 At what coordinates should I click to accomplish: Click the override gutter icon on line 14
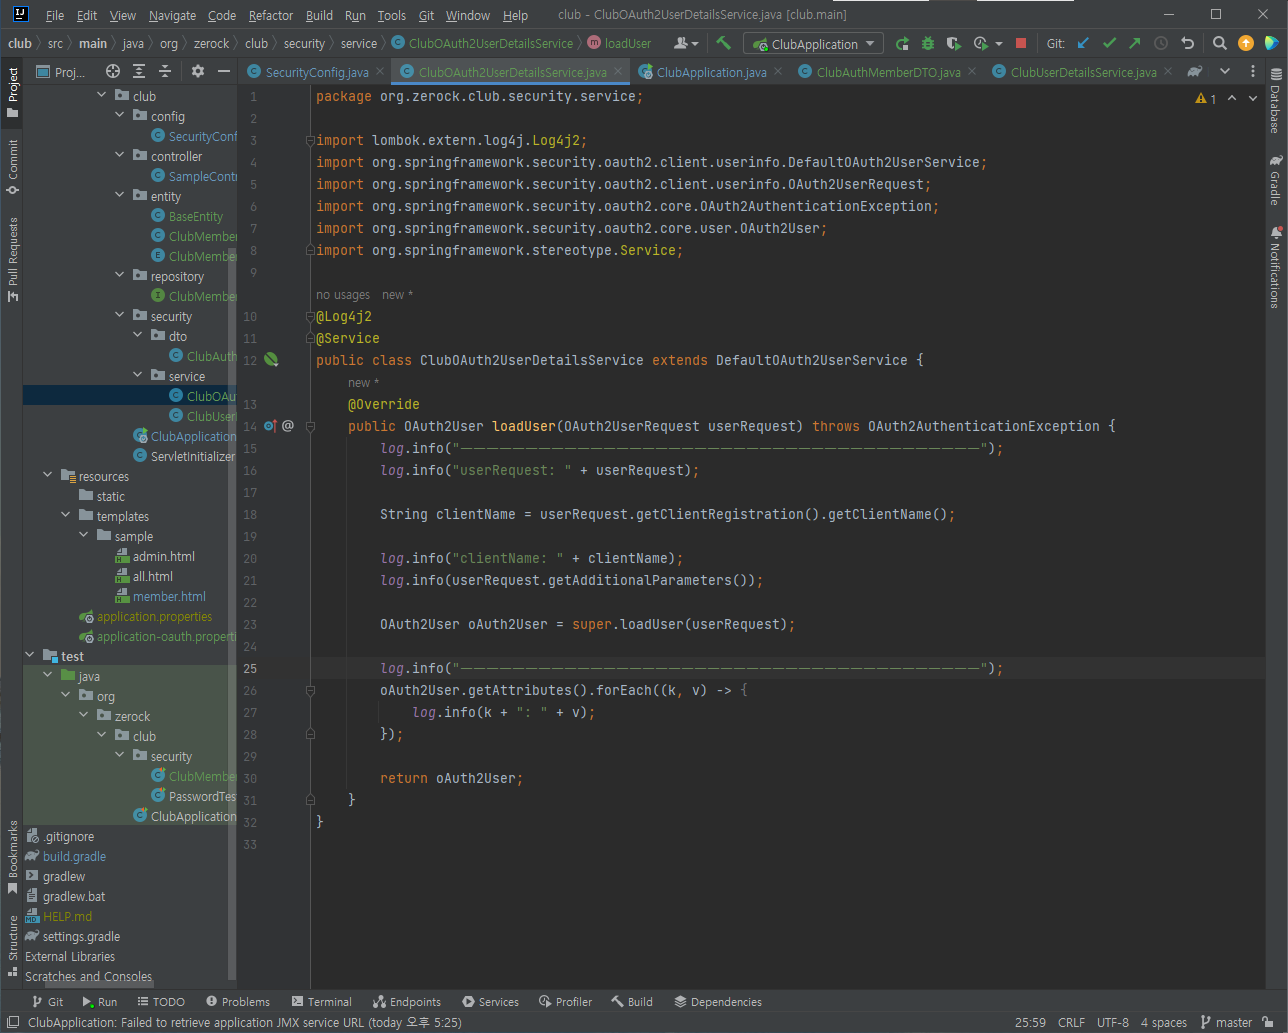[270, 426]
